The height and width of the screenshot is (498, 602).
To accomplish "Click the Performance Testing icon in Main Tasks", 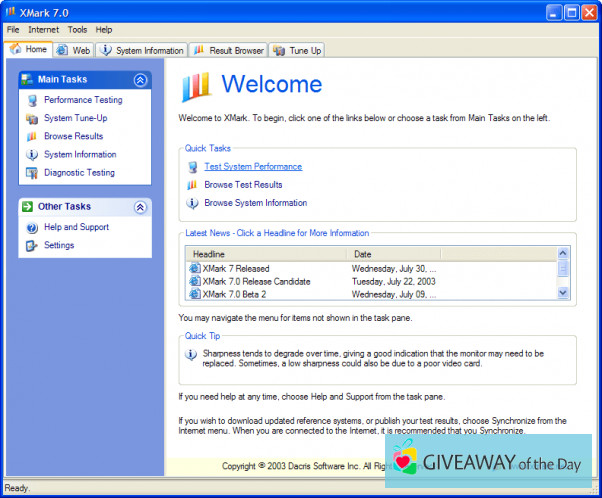I will [x=33, y=100].
